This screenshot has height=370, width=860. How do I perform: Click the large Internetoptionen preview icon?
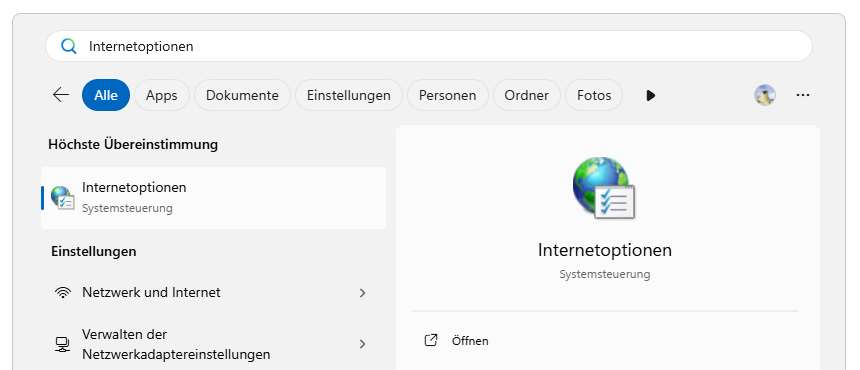click(604, 188)
